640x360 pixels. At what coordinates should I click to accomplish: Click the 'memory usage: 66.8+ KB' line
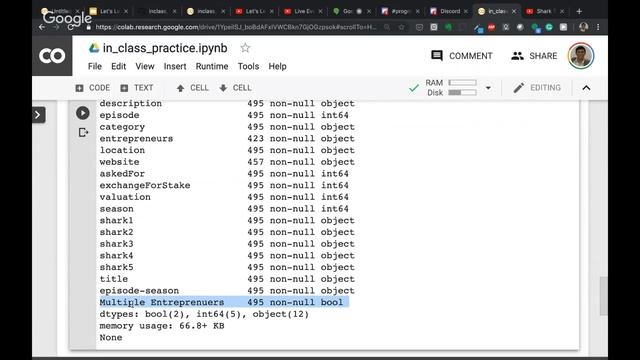pos(162,326)
